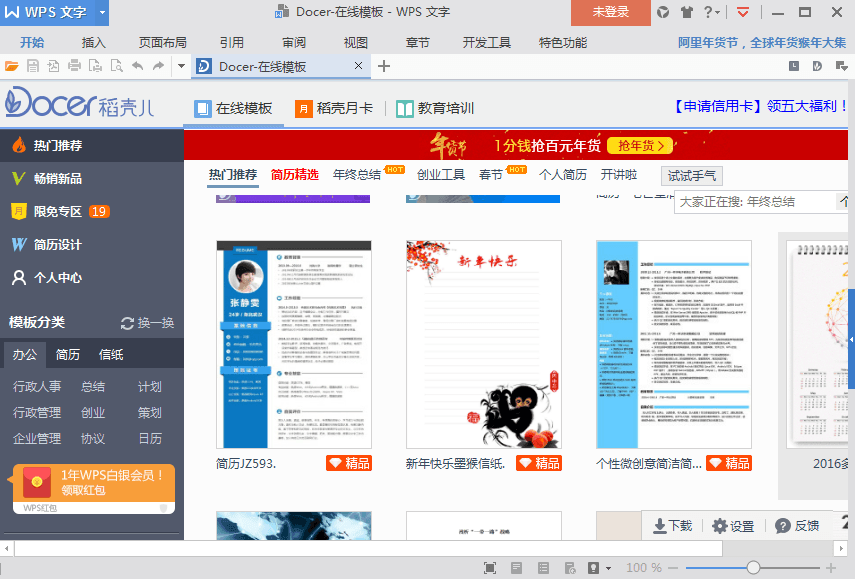The image size is (855, 579).
Task: Open a new tab with the plus button
Action: point(384,67)
